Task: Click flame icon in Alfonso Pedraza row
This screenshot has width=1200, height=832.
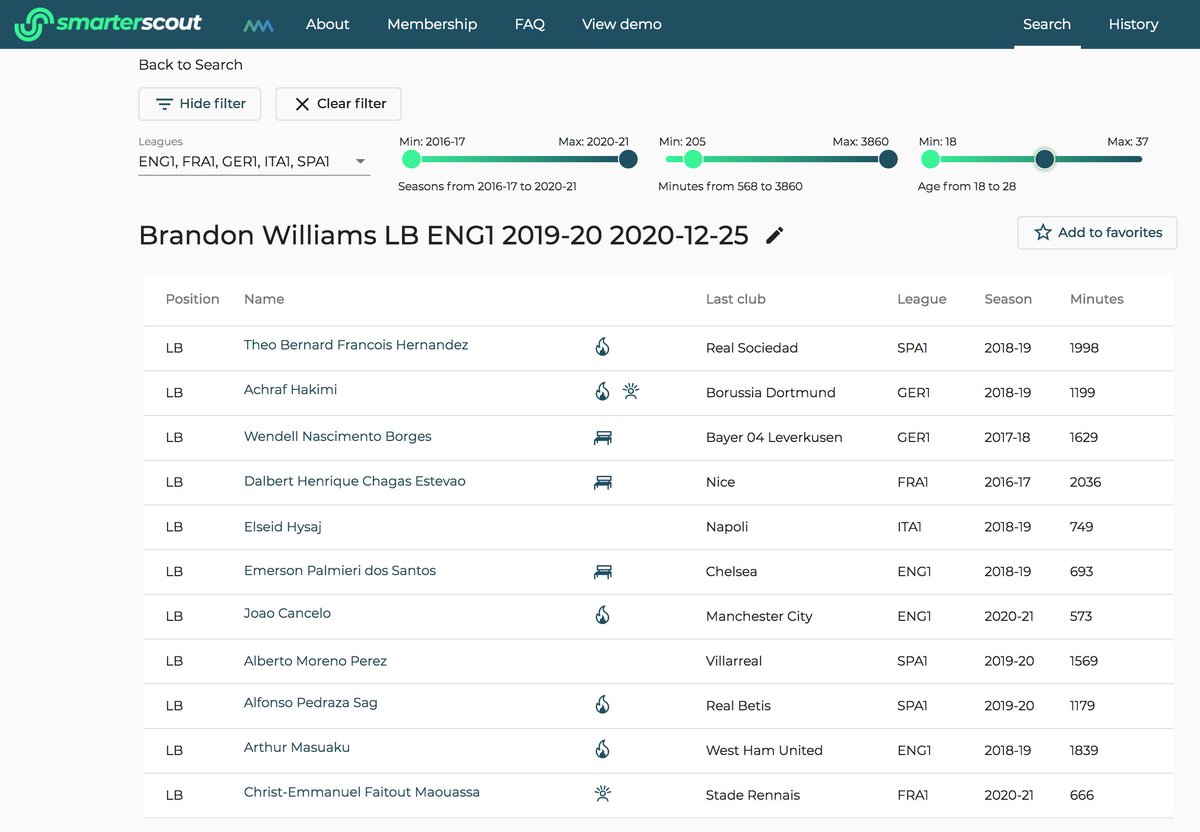Action: coord(602,705)
